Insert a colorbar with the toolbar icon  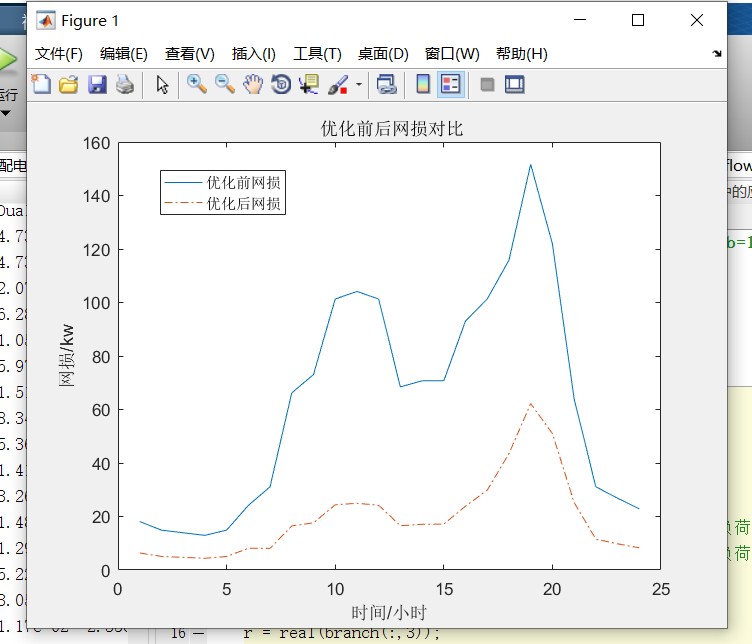point(423,84)
